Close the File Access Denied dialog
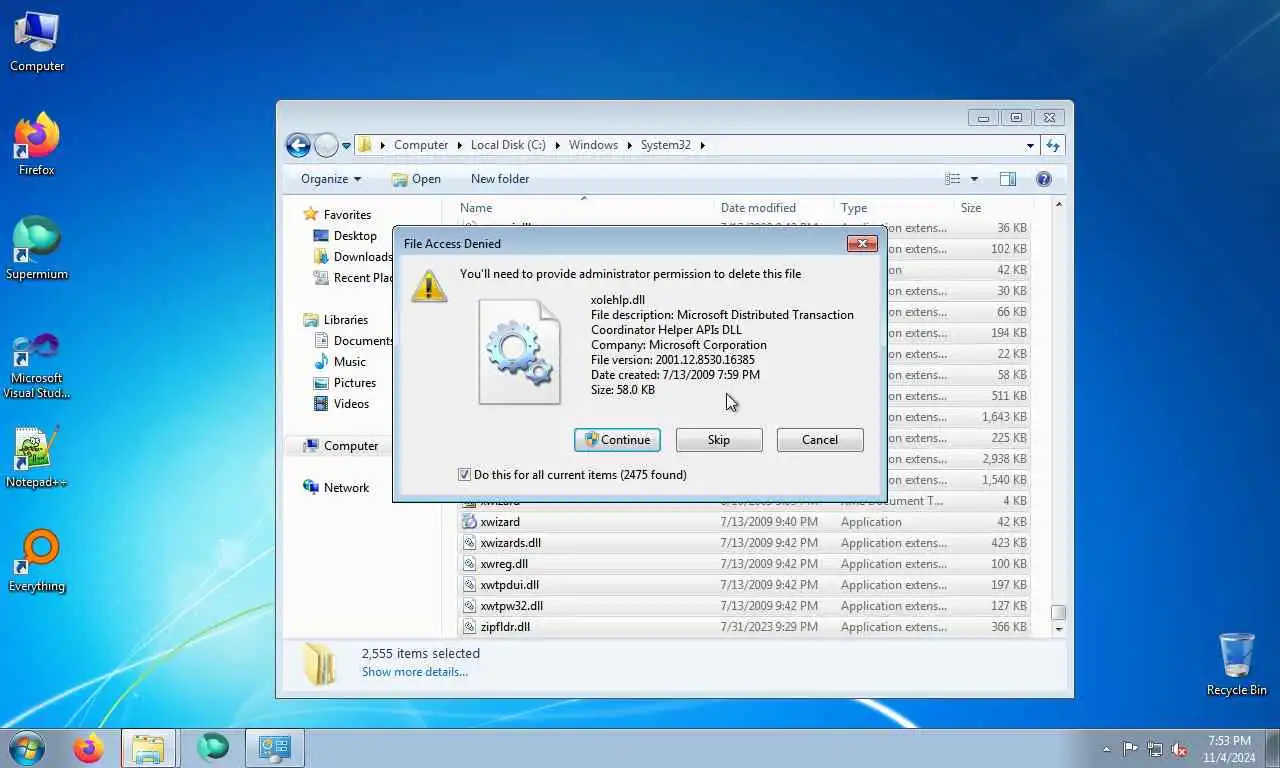Image resolution: width=1280 pixels, height=768 pixels. [862, 243]
